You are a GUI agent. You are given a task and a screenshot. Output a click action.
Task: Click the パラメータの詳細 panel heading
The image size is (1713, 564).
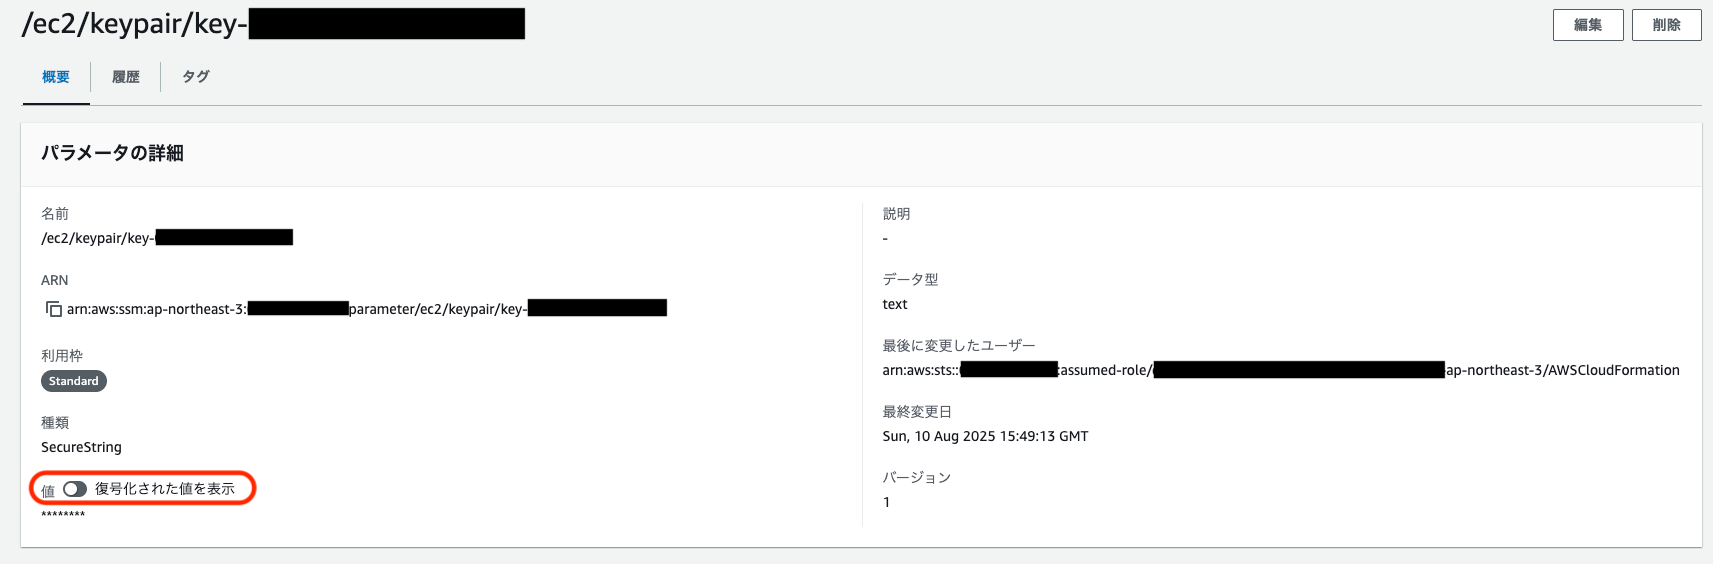coord(112,153)
